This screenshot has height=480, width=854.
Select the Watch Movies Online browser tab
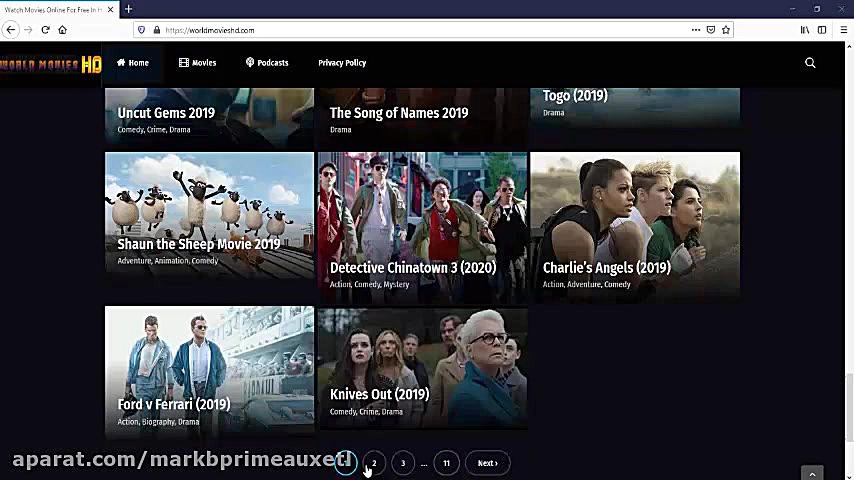click(x=59, y=9)
